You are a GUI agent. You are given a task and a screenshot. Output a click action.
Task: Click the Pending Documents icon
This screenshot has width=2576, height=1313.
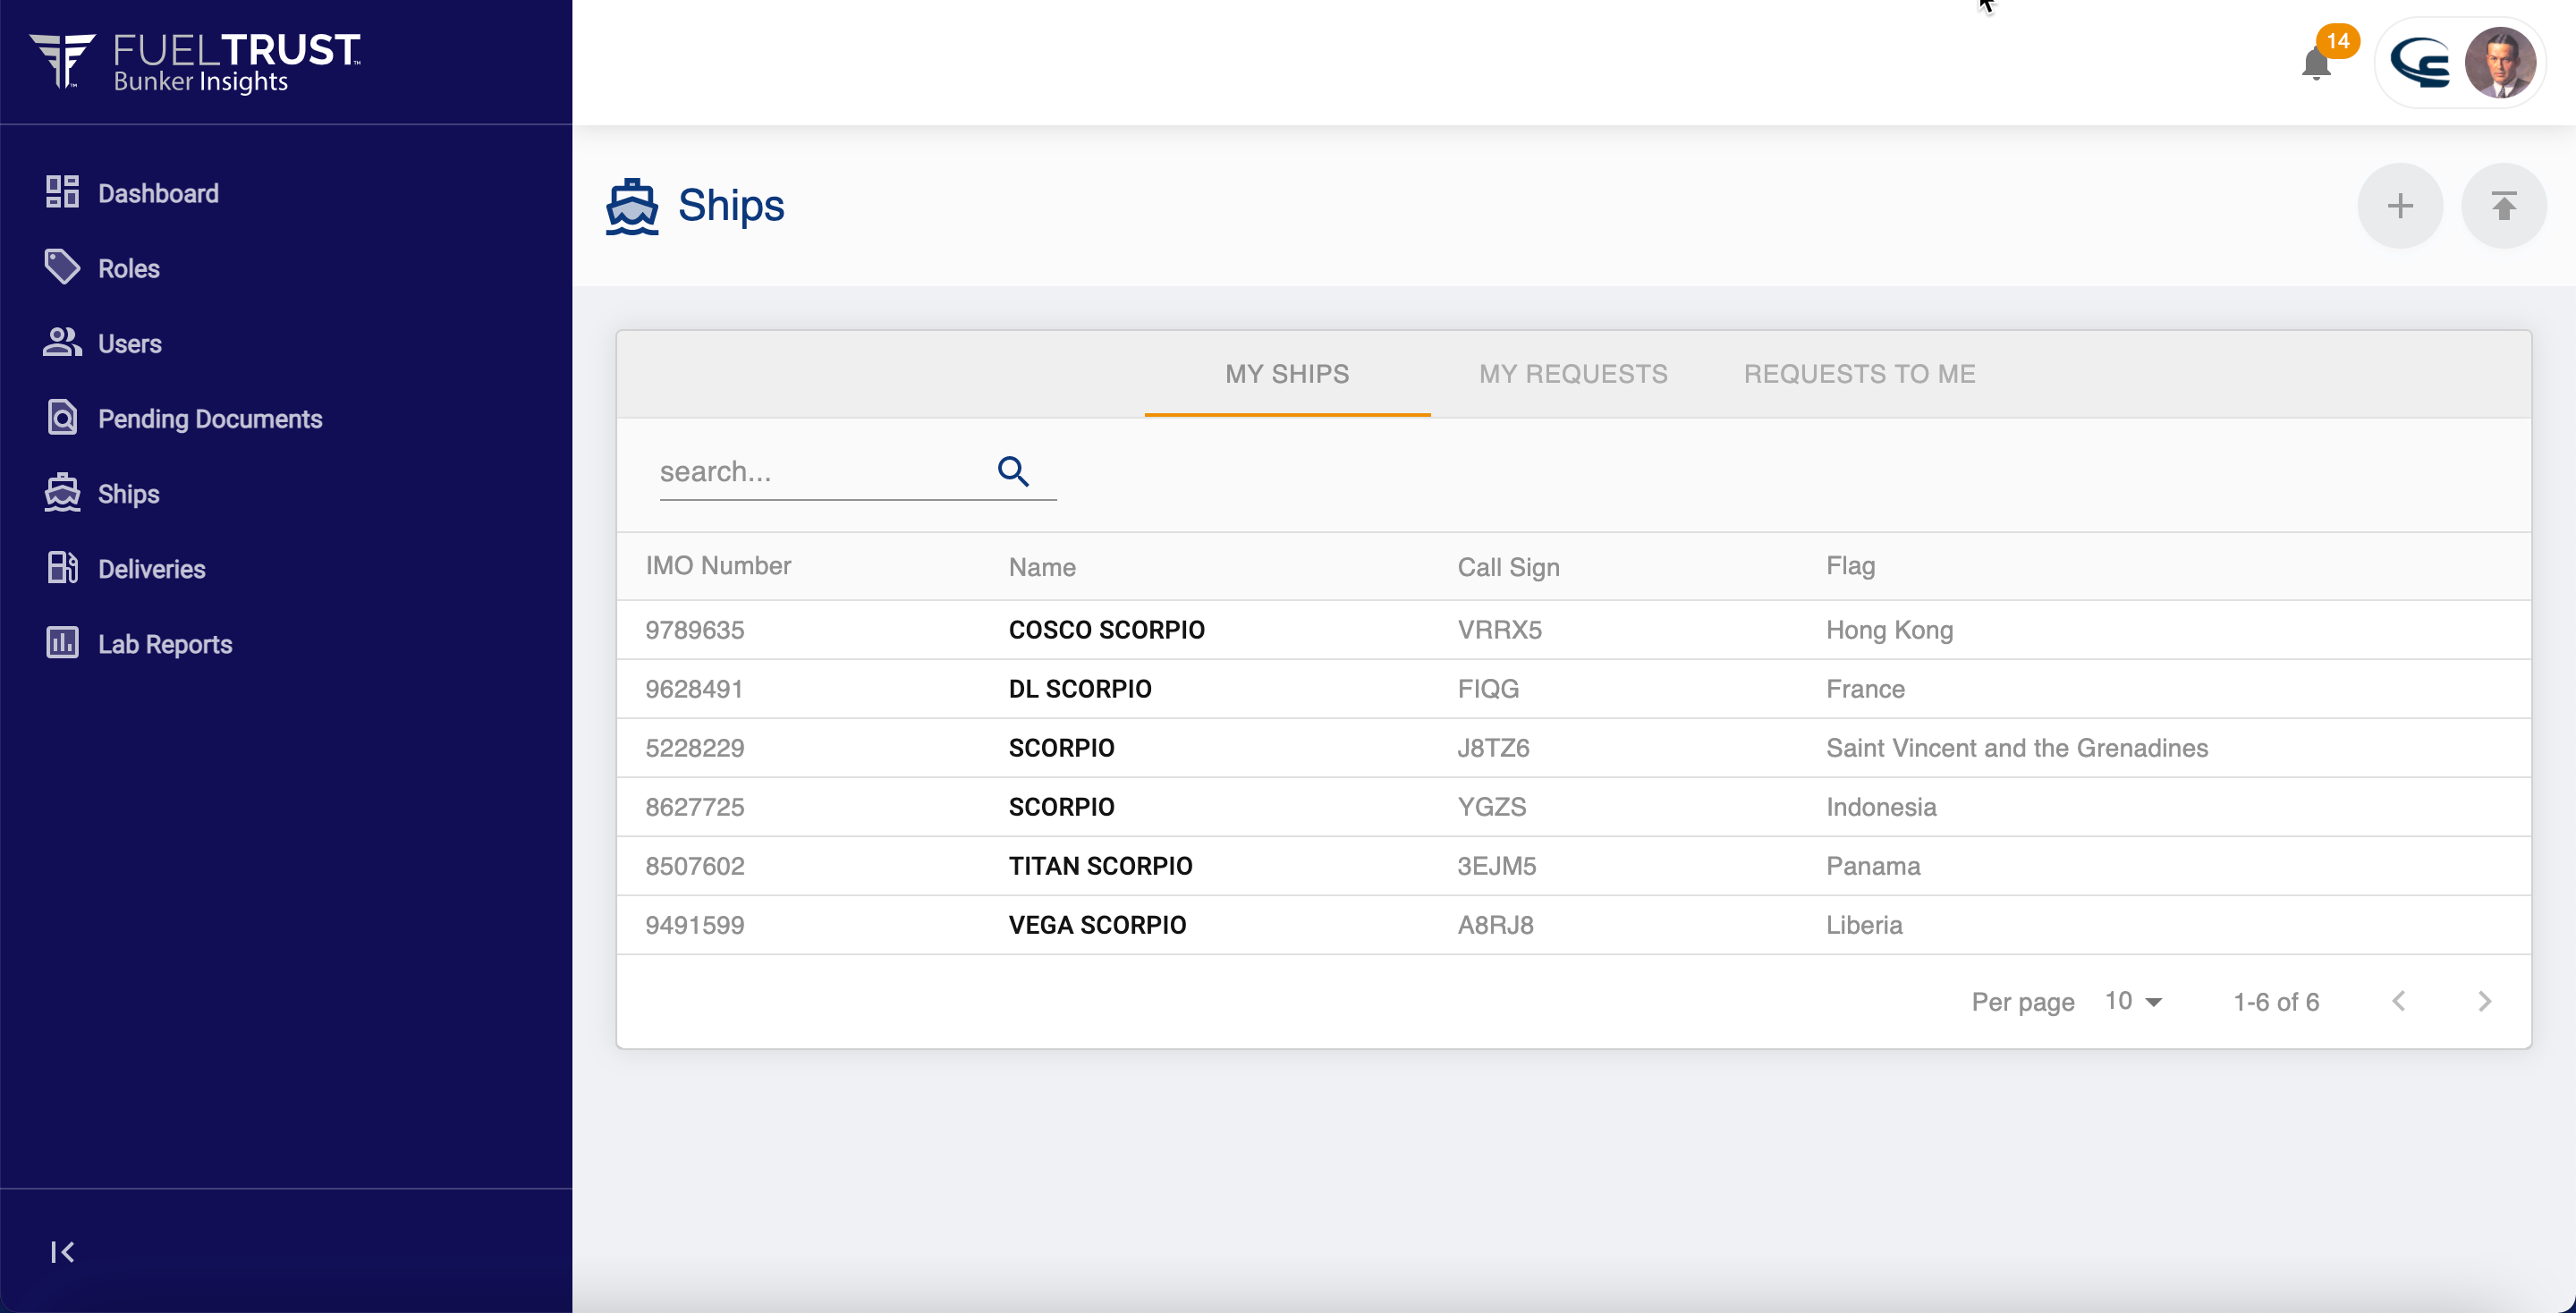[62, 417]
